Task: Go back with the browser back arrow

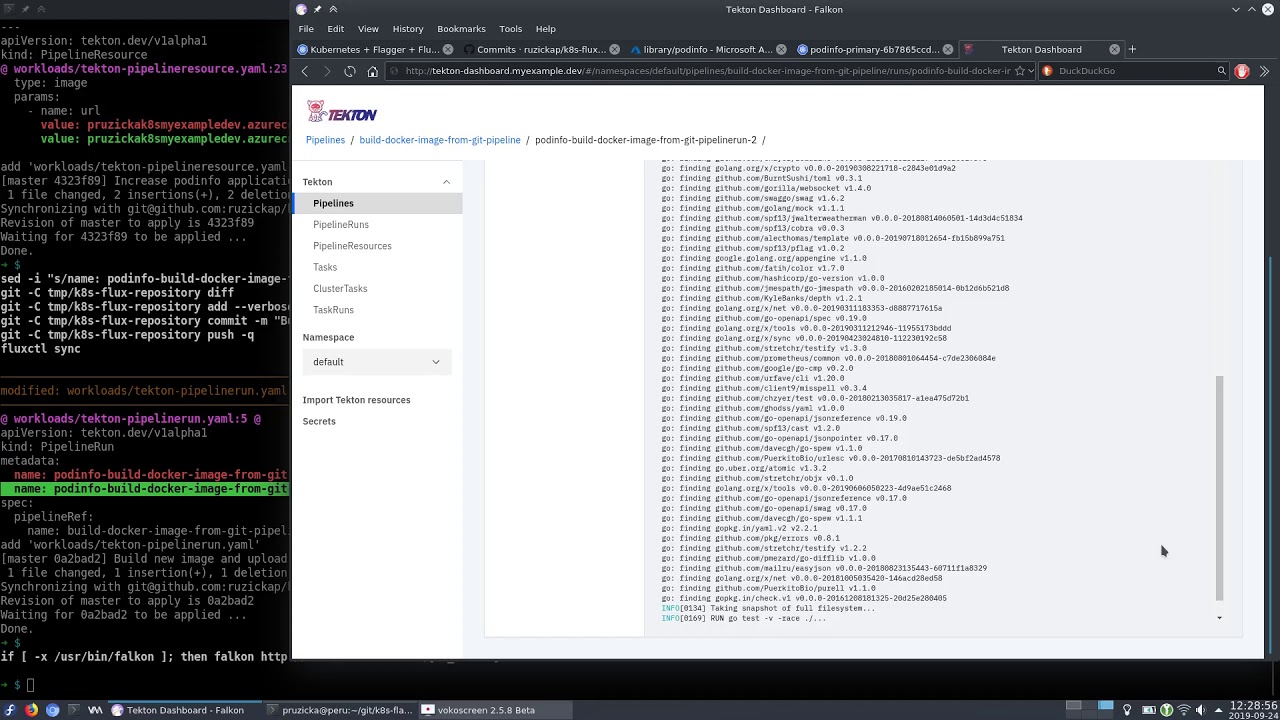Action: pyautogui.click(x=305, y=71)
